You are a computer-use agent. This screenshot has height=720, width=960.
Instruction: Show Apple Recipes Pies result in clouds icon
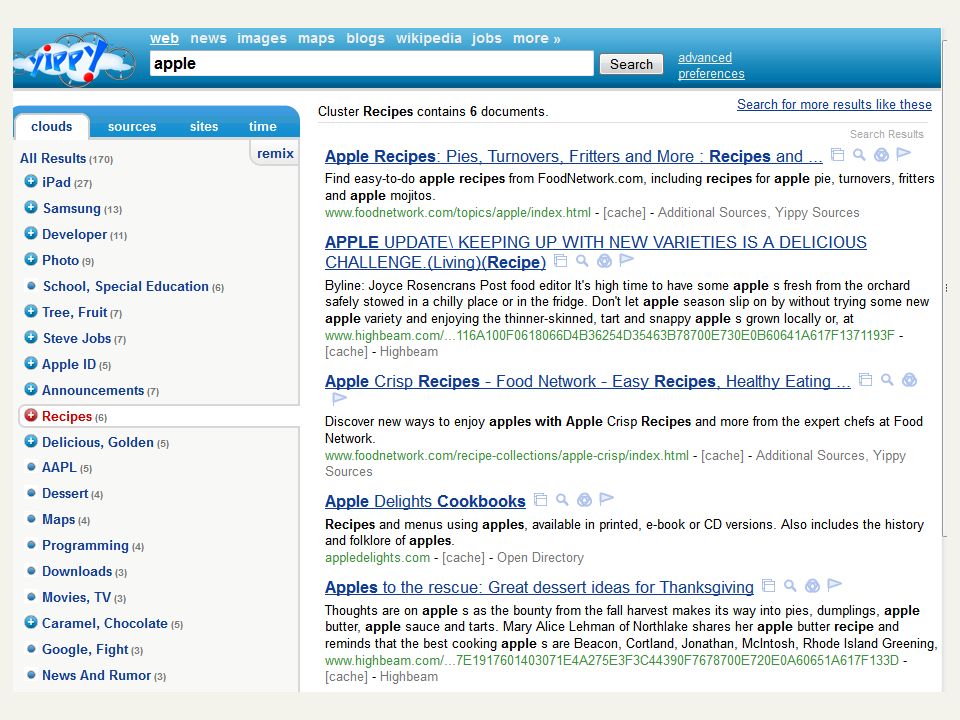[x=881, y=155]
